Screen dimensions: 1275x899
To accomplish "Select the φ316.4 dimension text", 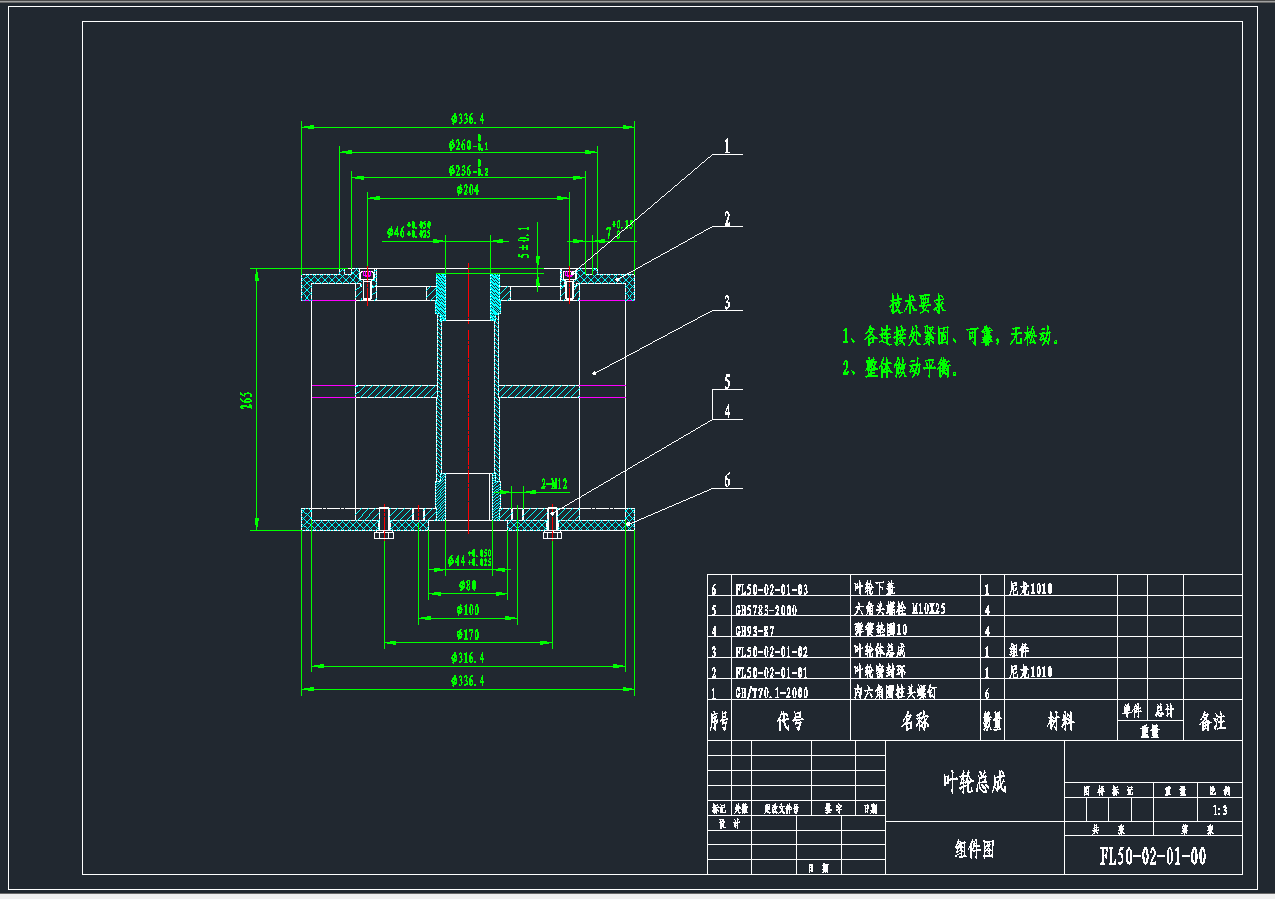I will point(467,657).
